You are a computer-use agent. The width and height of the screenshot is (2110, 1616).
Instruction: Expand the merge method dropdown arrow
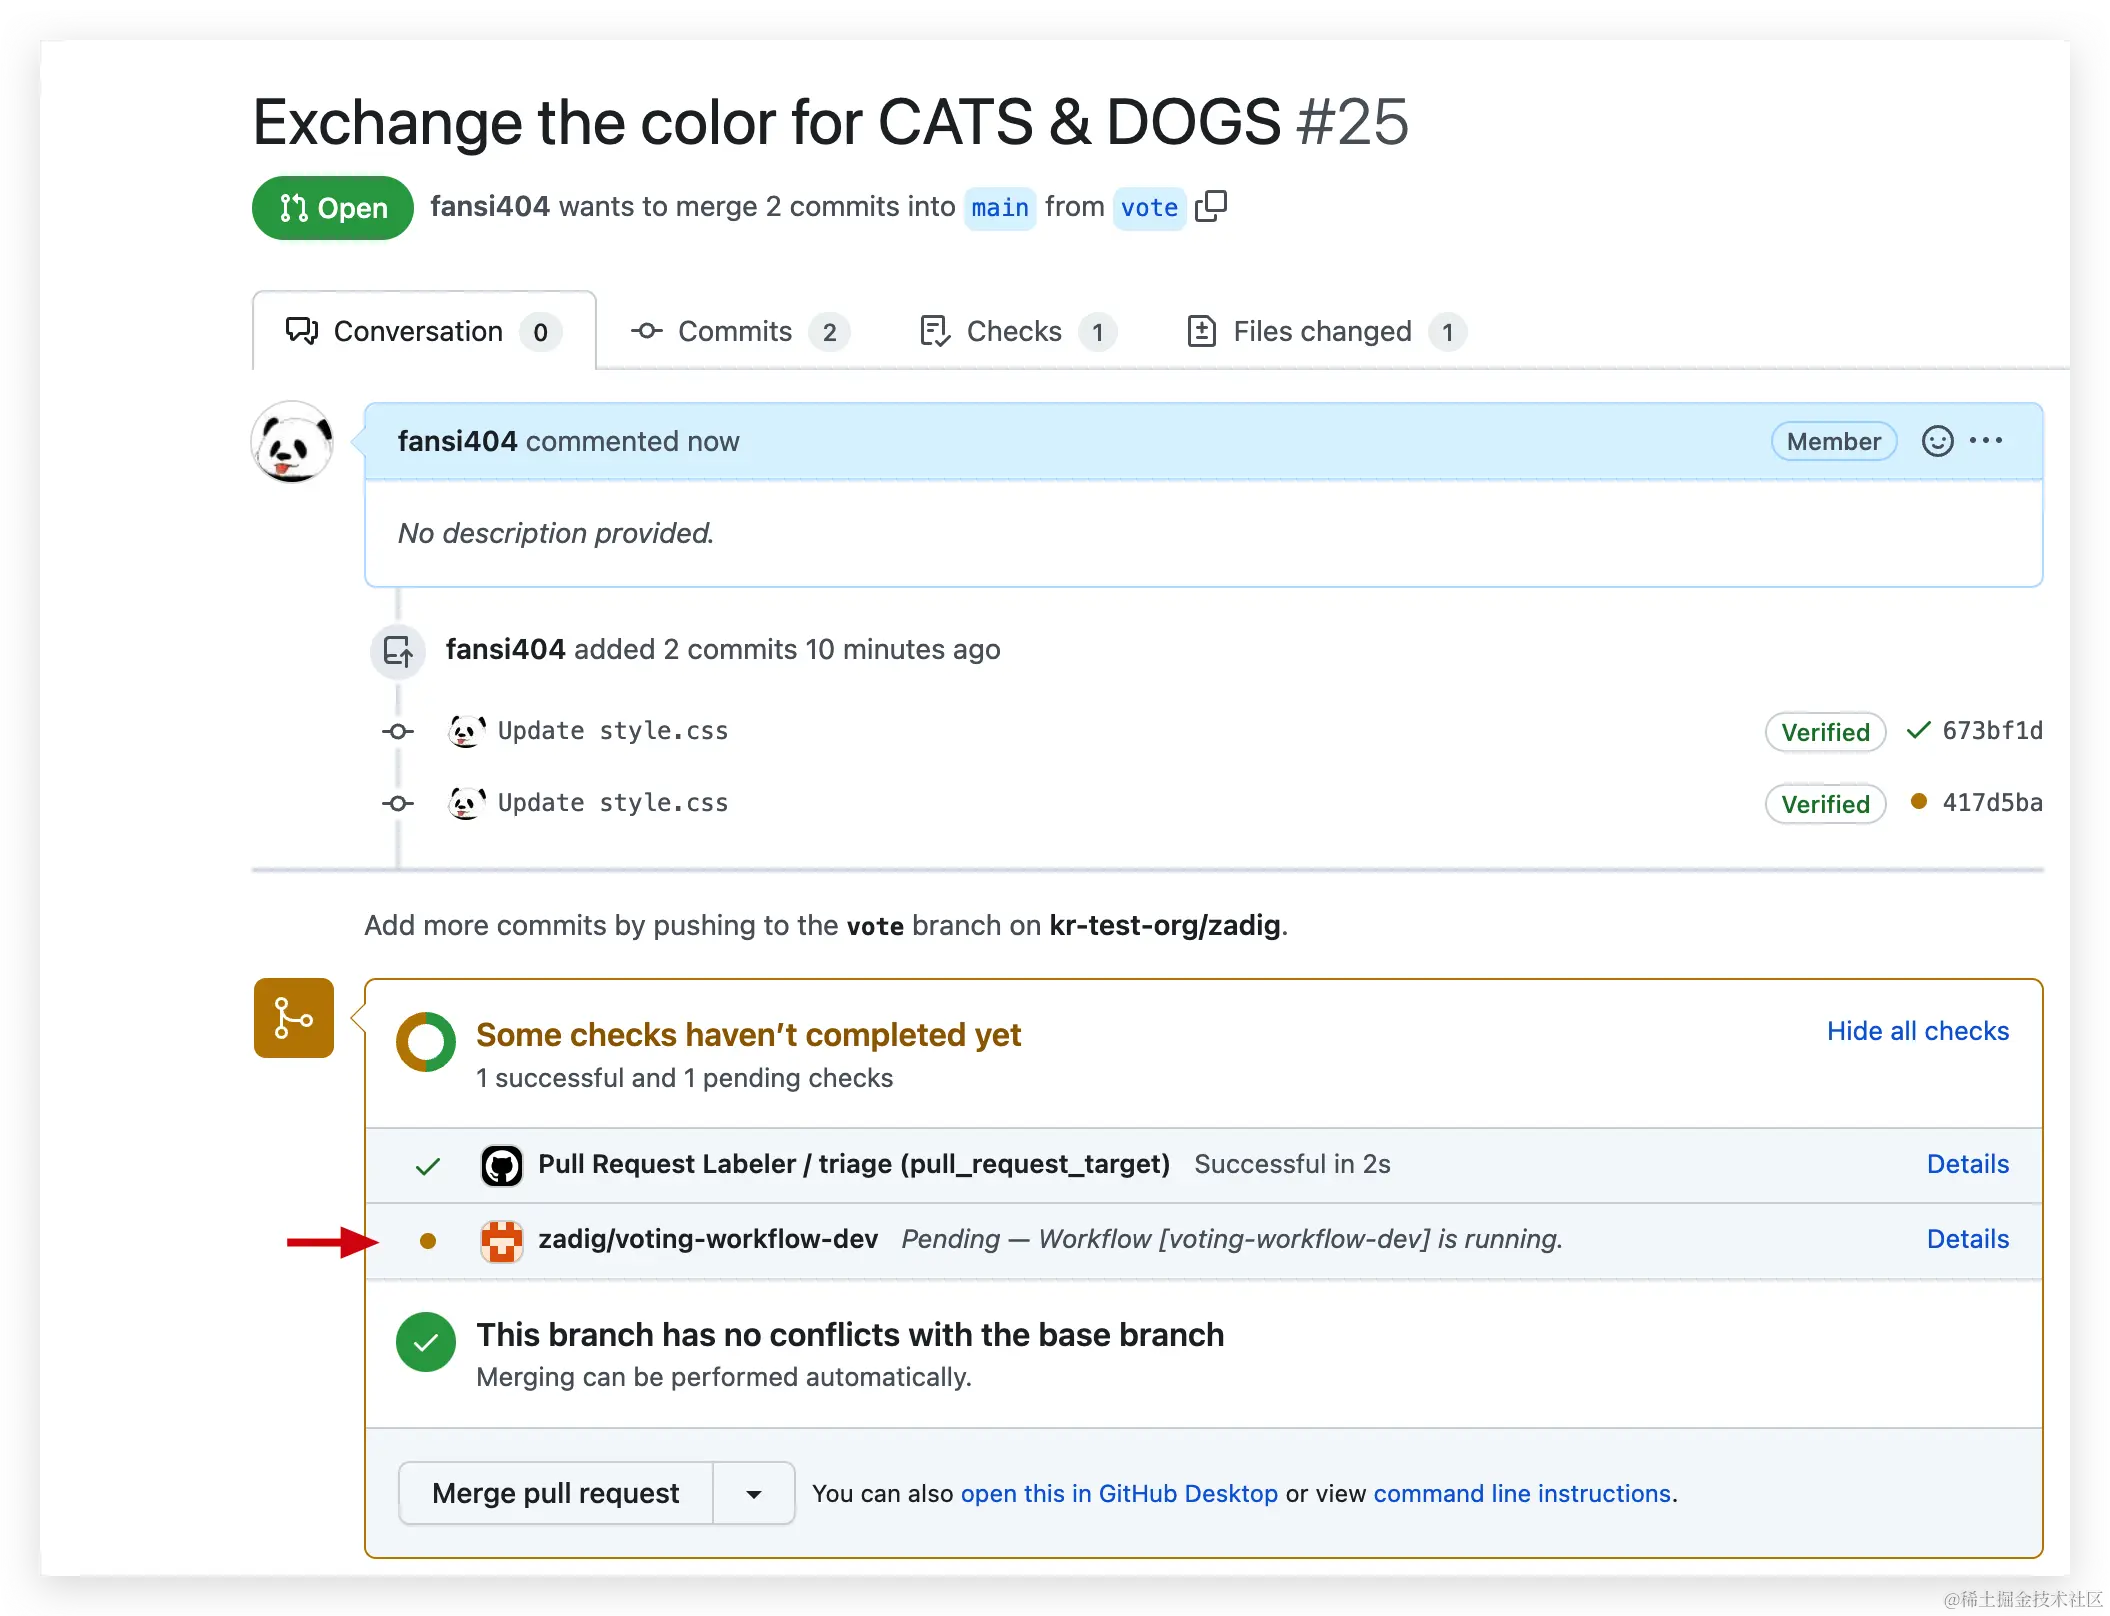coord(754,1494)
